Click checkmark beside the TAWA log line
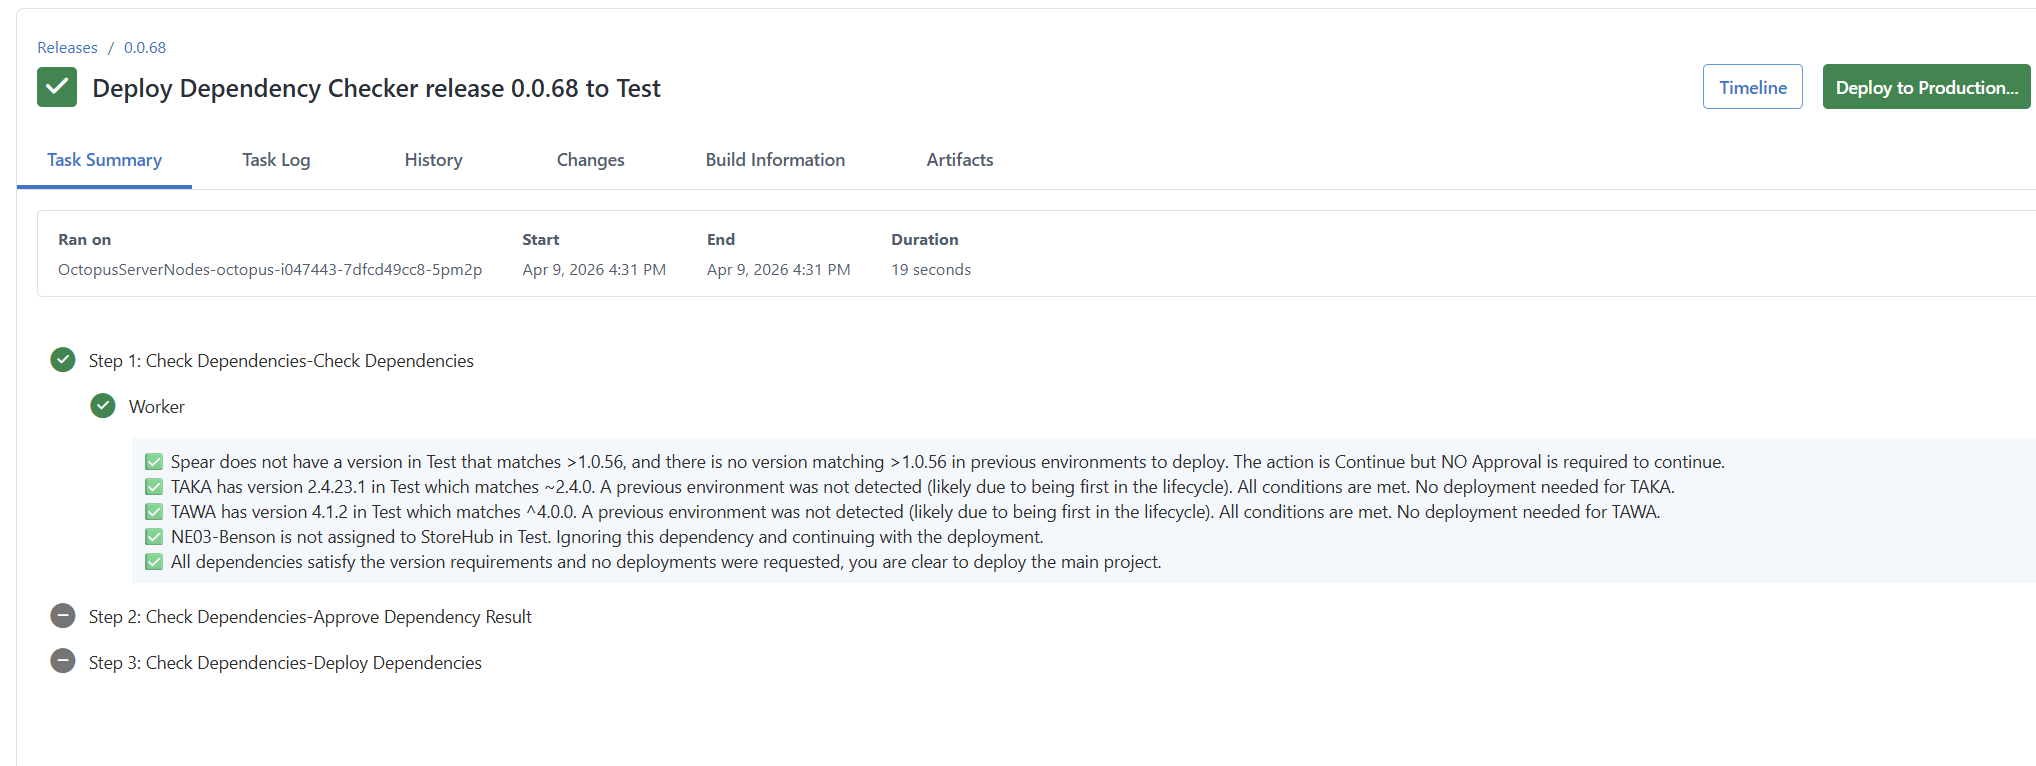 coord(154,512)
